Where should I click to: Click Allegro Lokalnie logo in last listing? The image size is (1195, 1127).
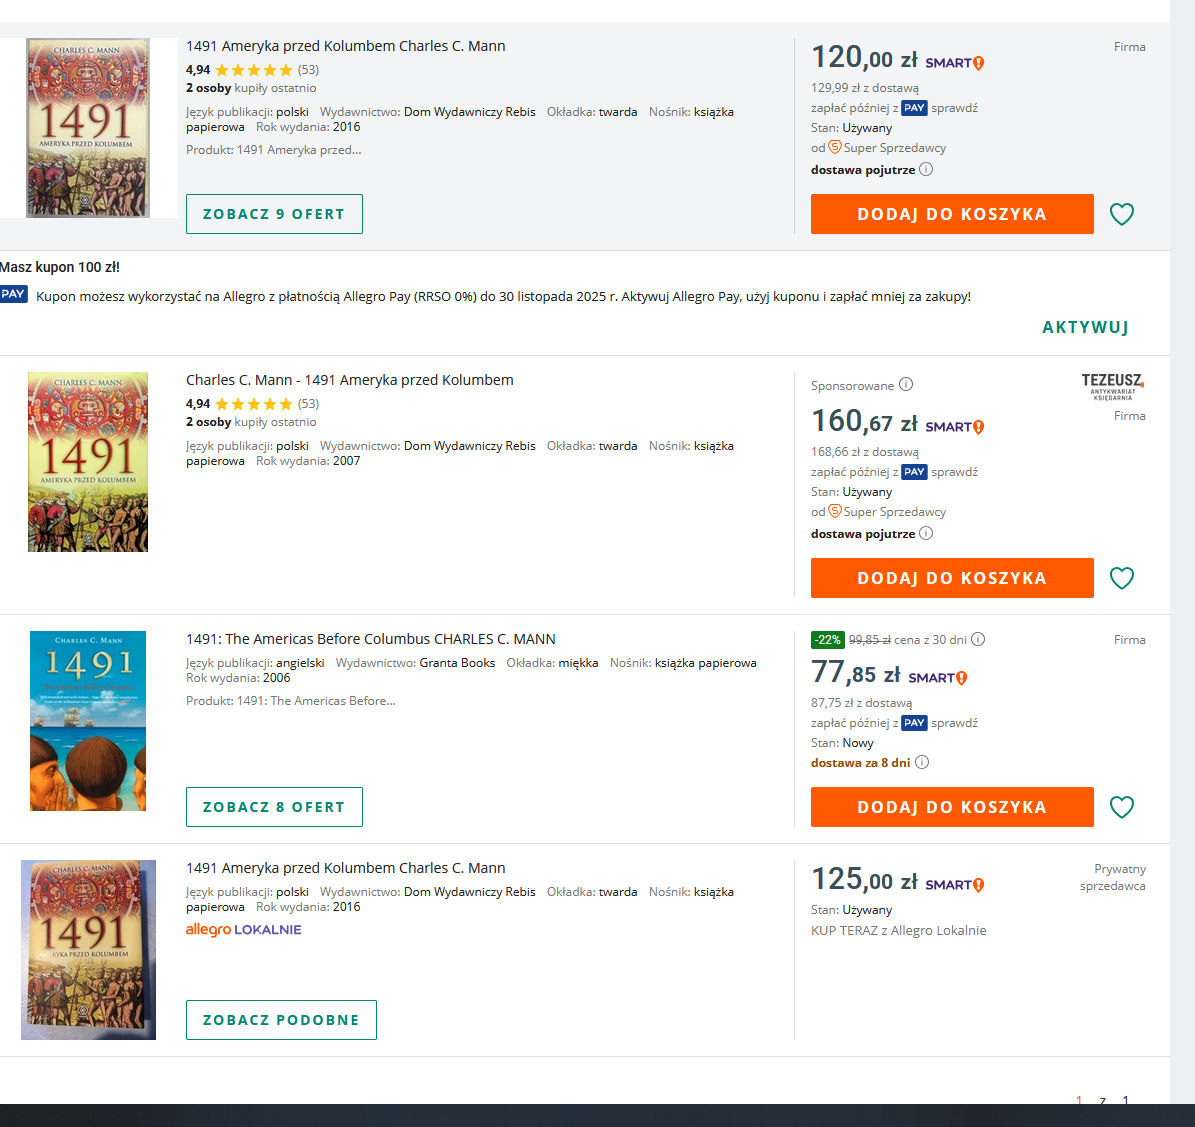pos(243,930)
